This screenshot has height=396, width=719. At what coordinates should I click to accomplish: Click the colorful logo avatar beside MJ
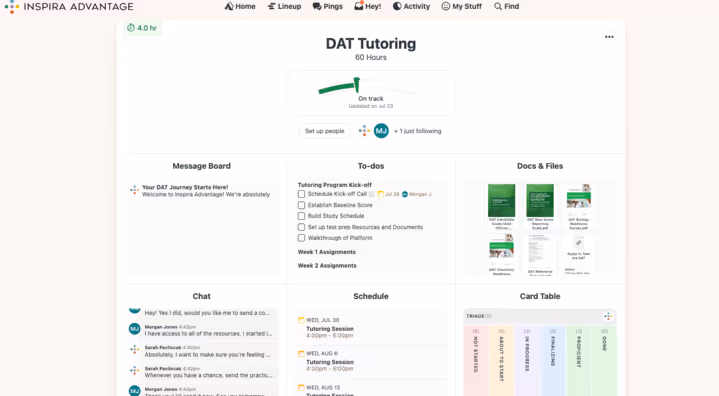[x=365, y=131]
